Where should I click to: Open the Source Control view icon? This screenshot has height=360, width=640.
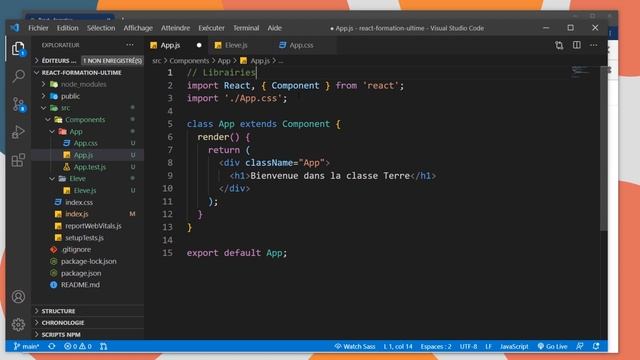click(18, 104)
